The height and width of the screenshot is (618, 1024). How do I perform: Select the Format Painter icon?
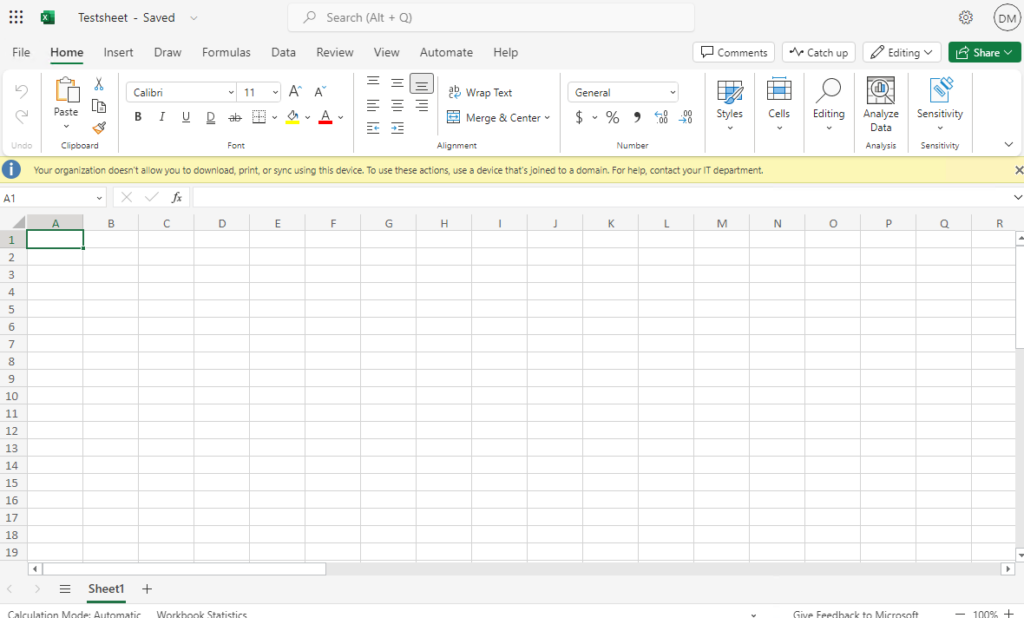click(98, 128)
